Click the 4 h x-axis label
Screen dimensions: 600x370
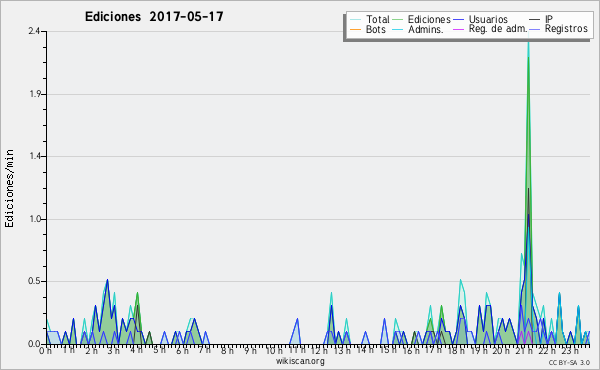coord(136,350)
